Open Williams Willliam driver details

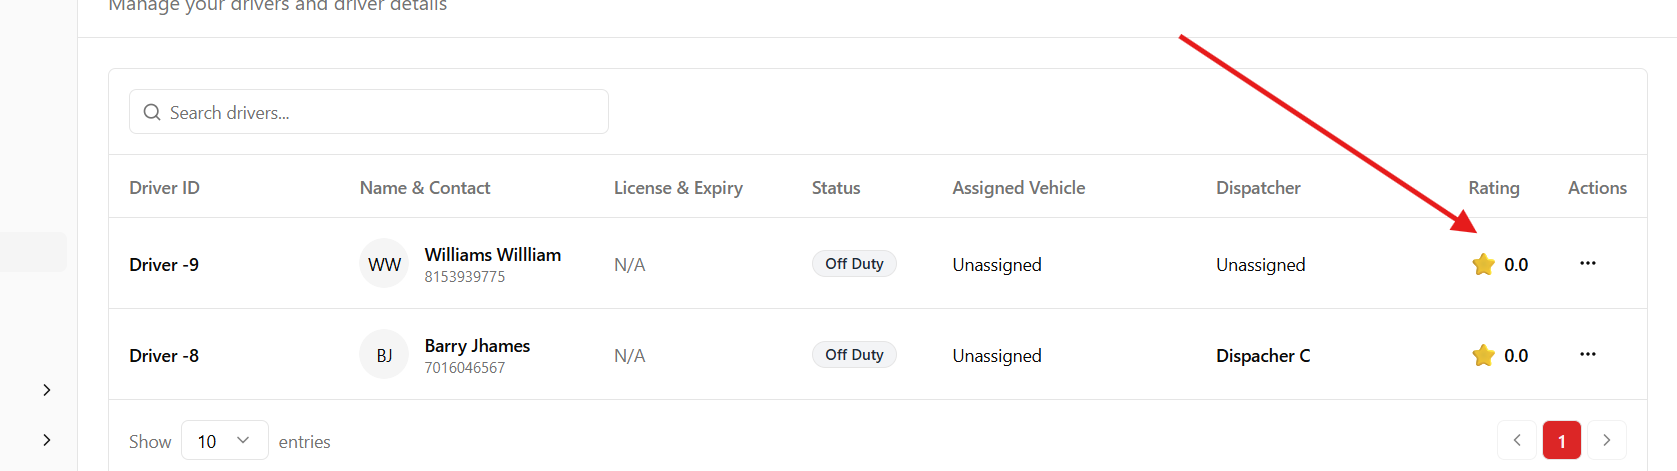click(492, 255)
